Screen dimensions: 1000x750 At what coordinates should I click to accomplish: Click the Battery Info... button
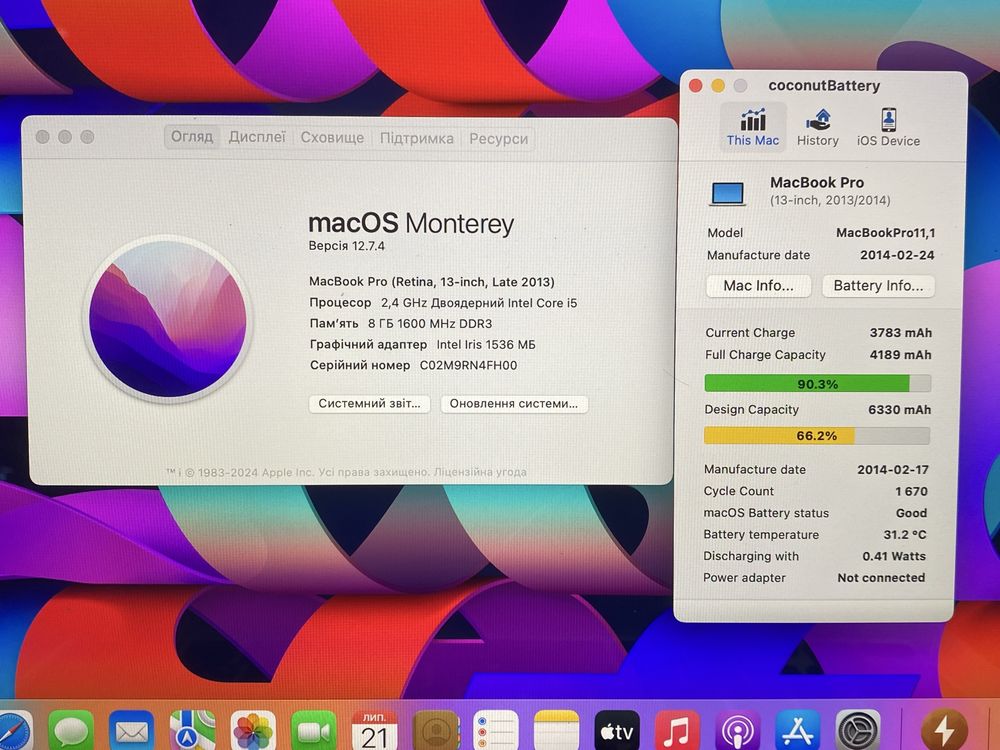pyautogui.click(x=878, y=286)
